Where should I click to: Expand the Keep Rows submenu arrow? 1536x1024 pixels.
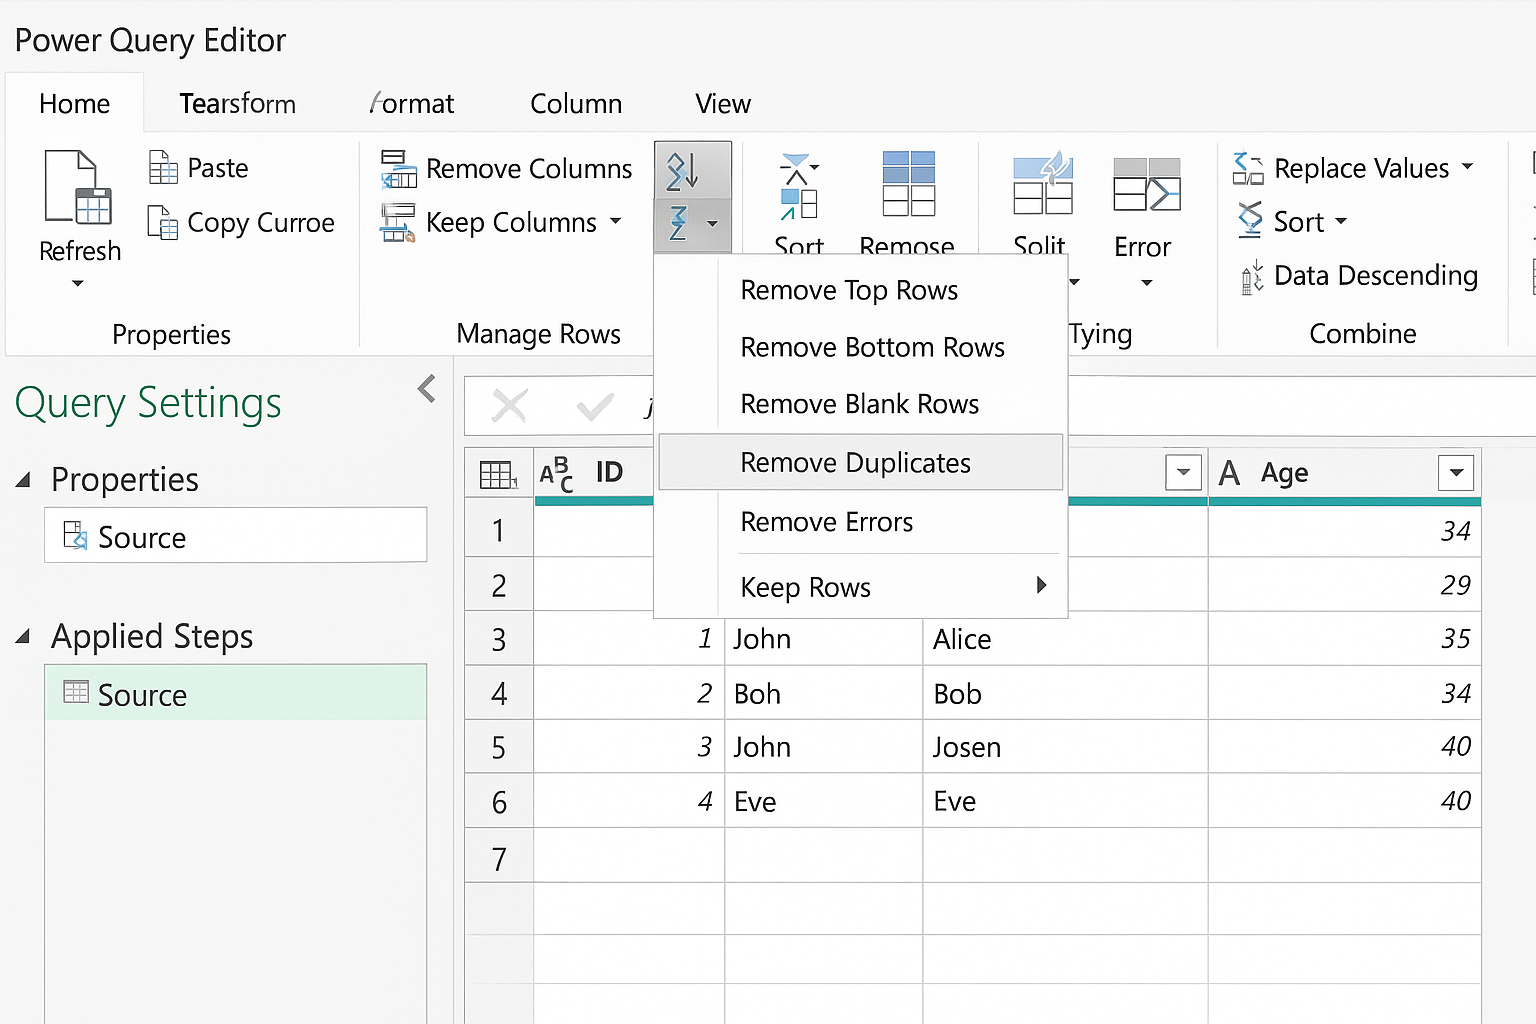pos(1042,585)
